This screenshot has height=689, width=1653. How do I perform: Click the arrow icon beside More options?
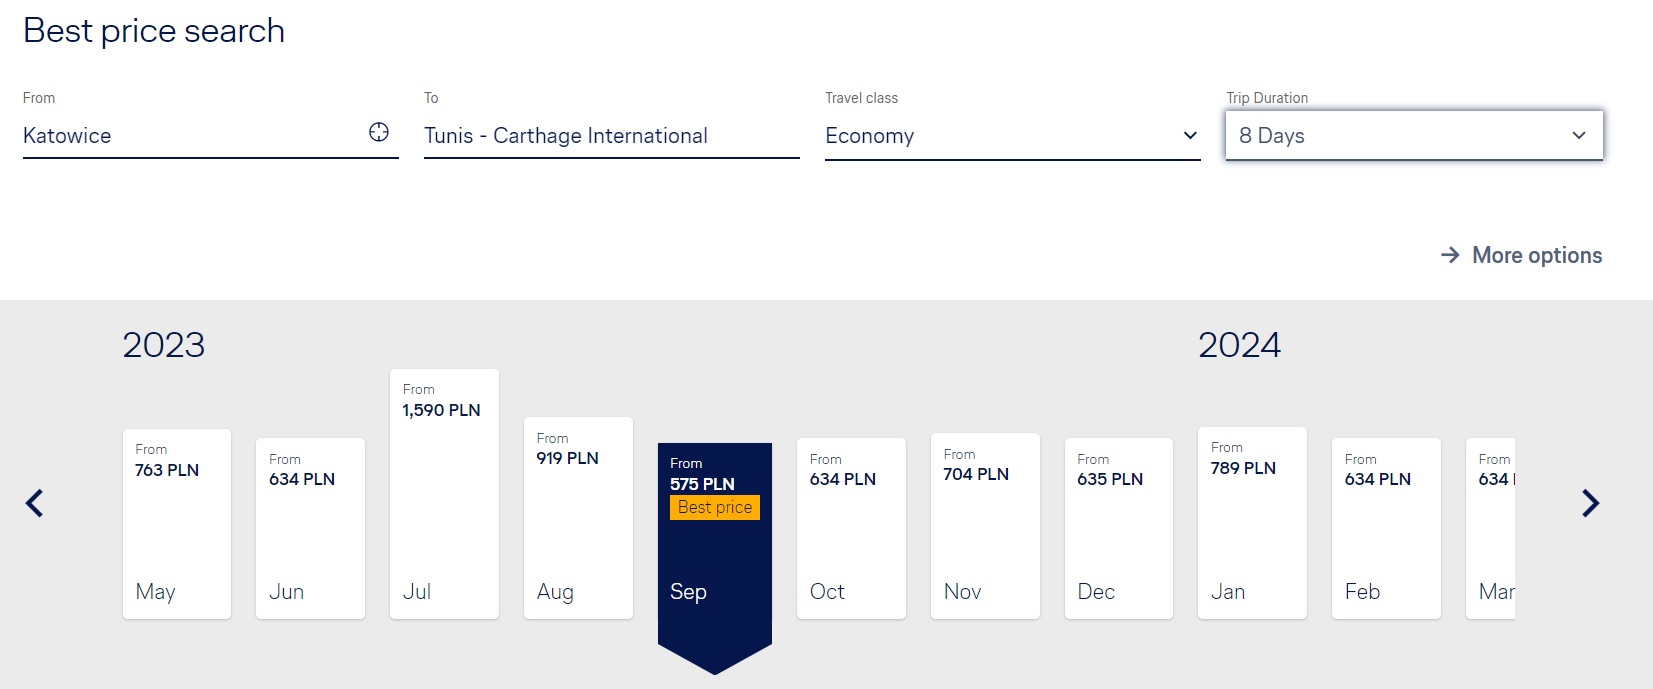click(x=1450, y=256)
